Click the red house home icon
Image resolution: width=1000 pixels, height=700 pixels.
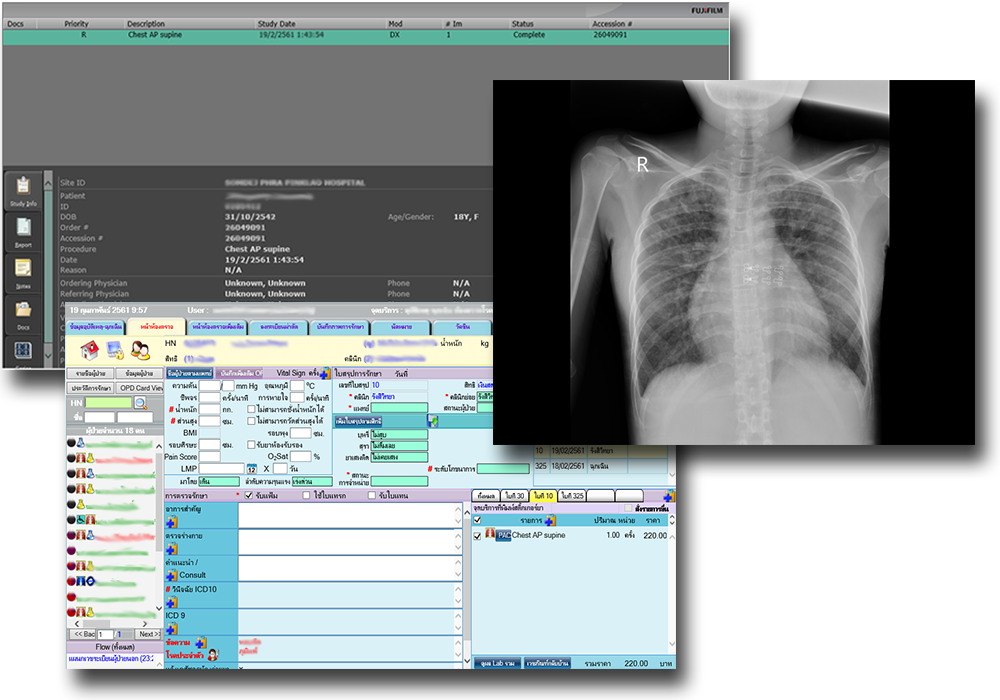pyautogui.click(x=90, y=349)
